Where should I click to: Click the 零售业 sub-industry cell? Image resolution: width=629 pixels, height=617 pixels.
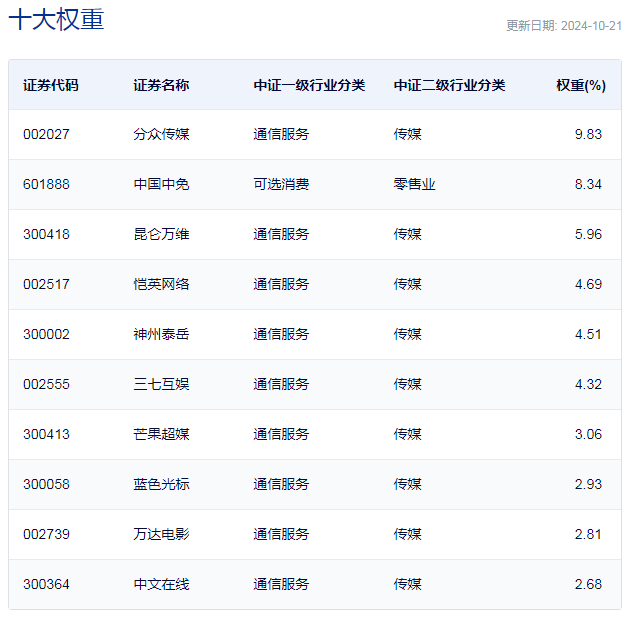pyautogui.click(x=414, y=184)
